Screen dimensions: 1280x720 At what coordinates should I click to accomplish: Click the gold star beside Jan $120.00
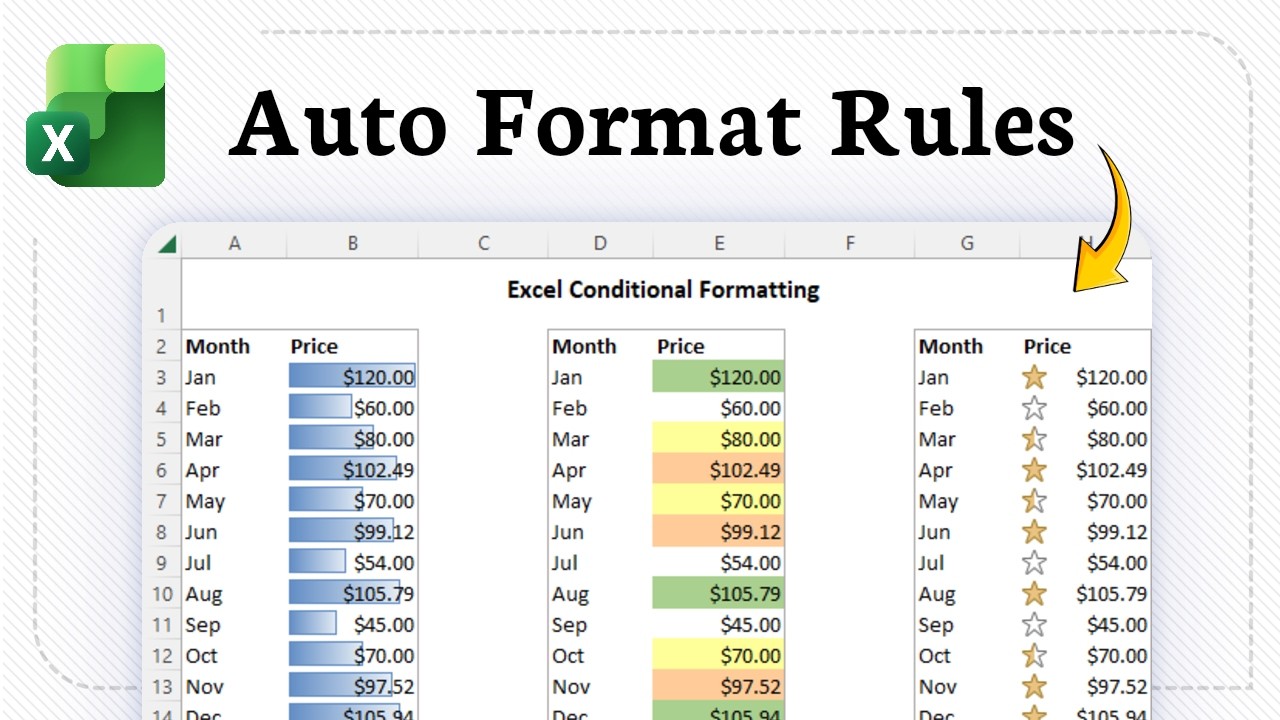pos(1034,377)
